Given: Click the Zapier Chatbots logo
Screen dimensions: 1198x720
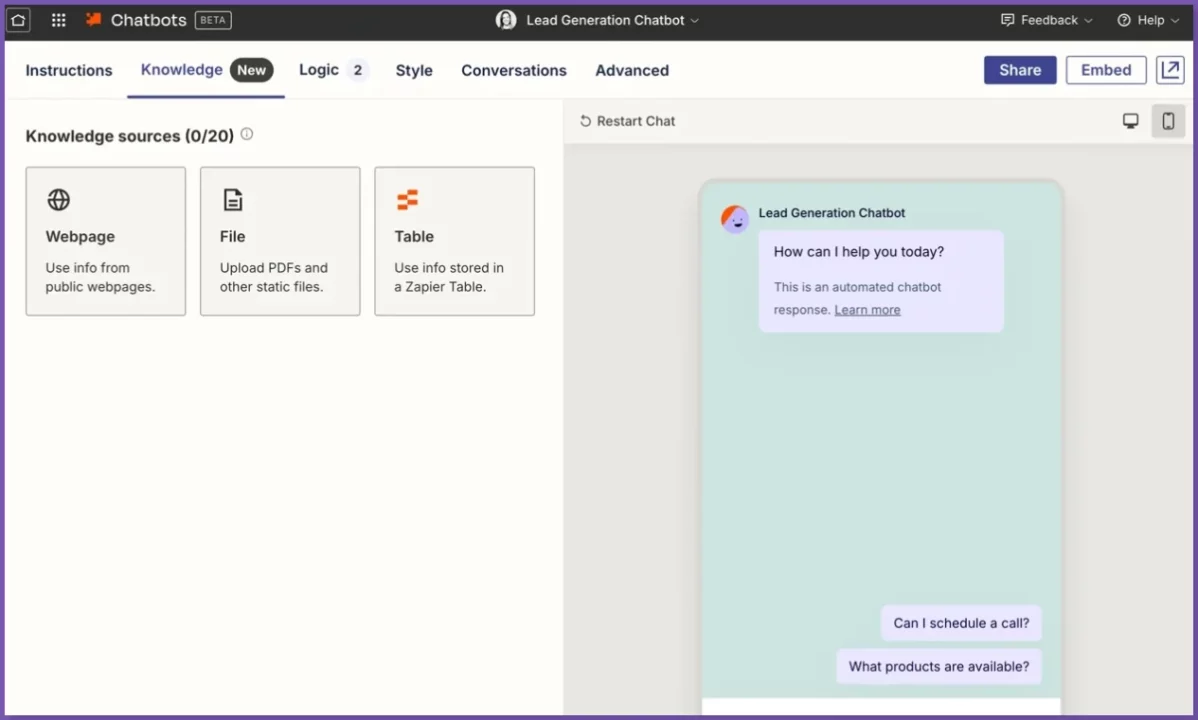Looking at the screenshot, I should point(95,18).
